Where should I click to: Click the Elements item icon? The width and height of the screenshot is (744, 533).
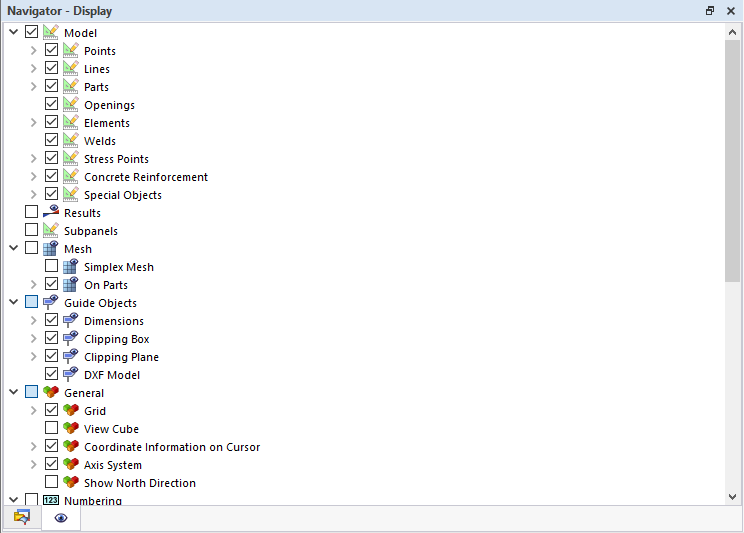(71, 122)
